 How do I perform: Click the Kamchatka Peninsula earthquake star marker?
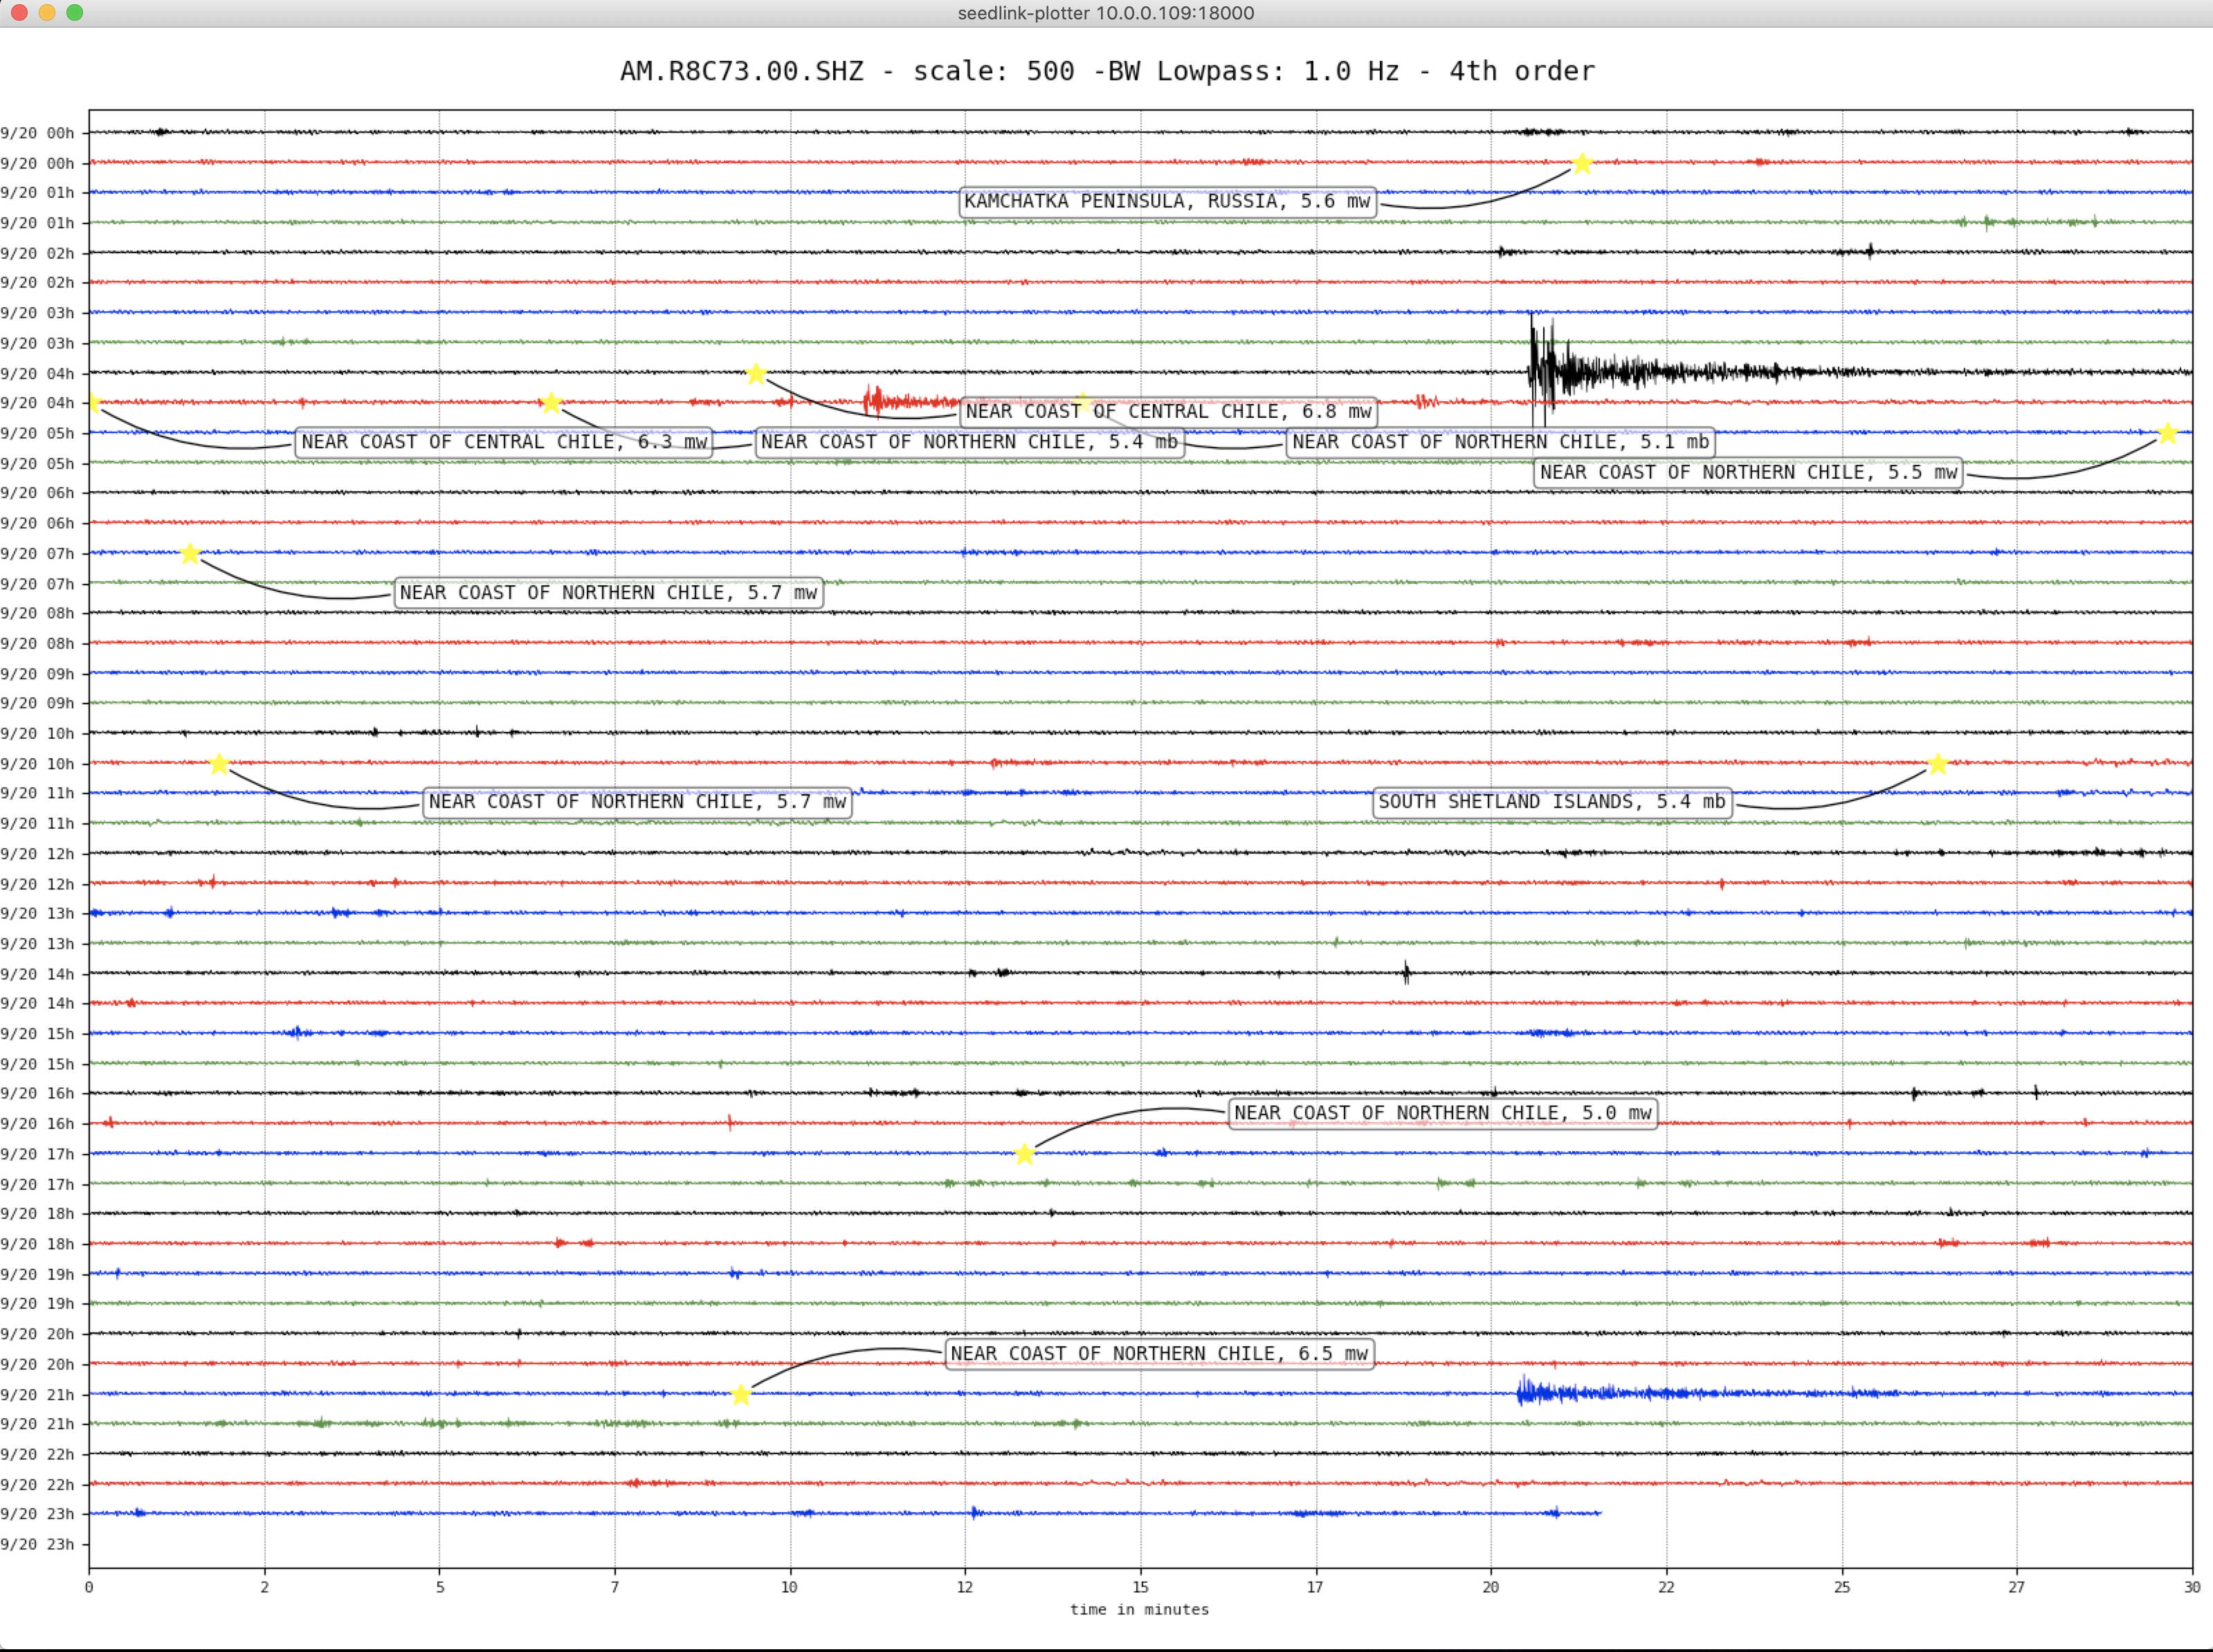[1582, 163]
